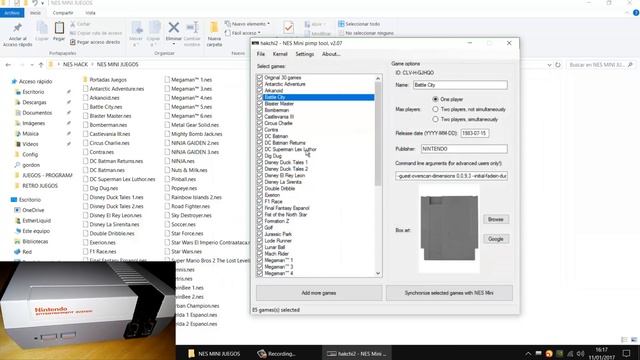The width and height of the screenshot is (640, 360).
Task: Select Battle City.nes file in Explorer
Action: click(106, 107)
